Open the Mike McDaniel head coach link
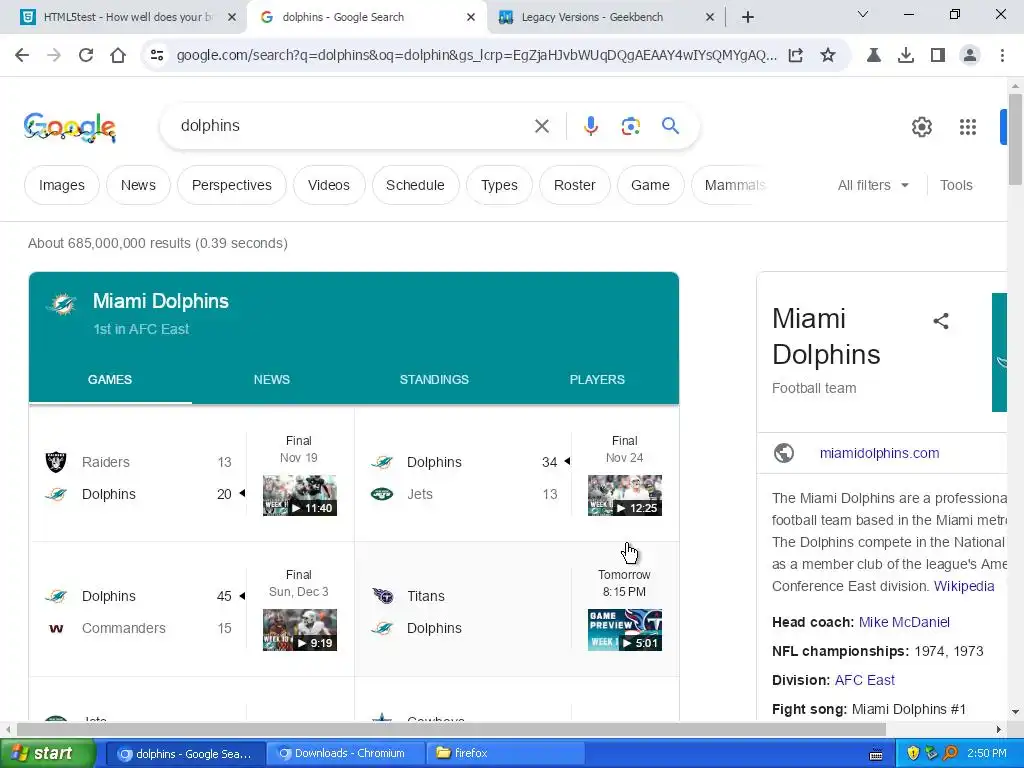1024x768 pixels. click(x=904, y=622)
